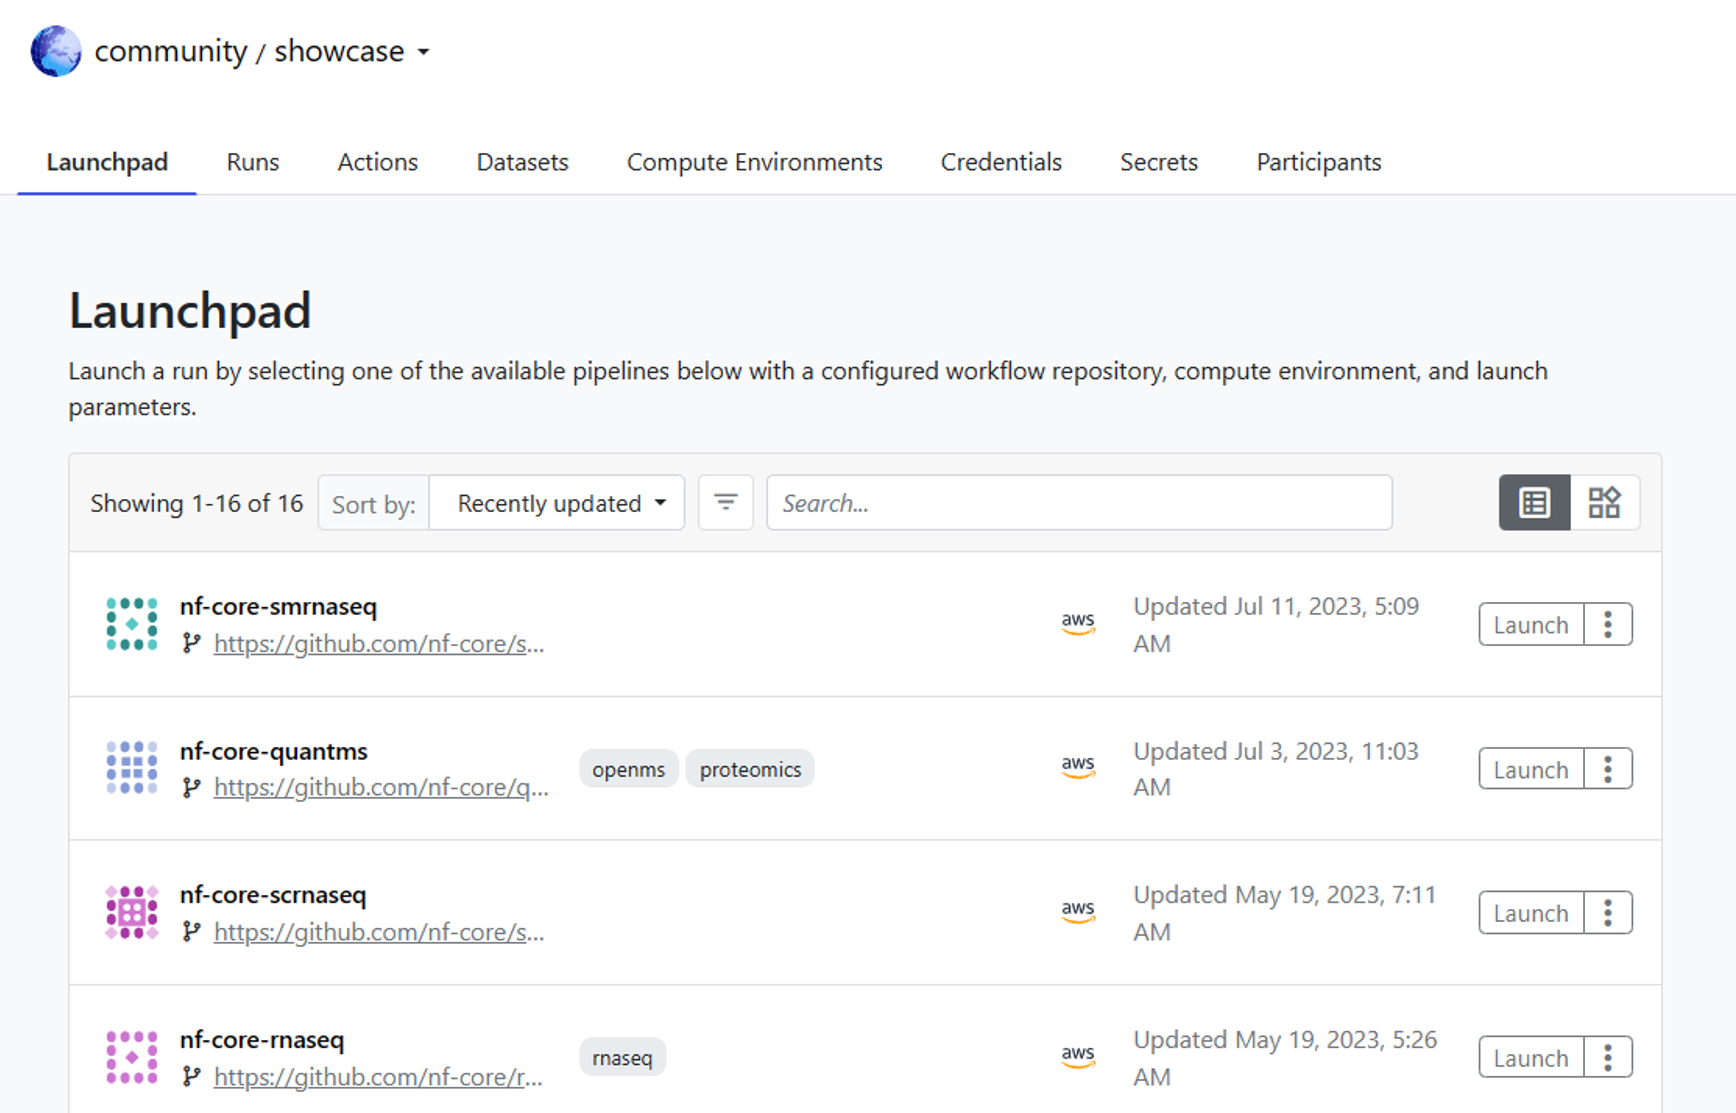
Task: Click the nf-core-smrnaseq pipeline icon
Action: (x=132, y=624)
